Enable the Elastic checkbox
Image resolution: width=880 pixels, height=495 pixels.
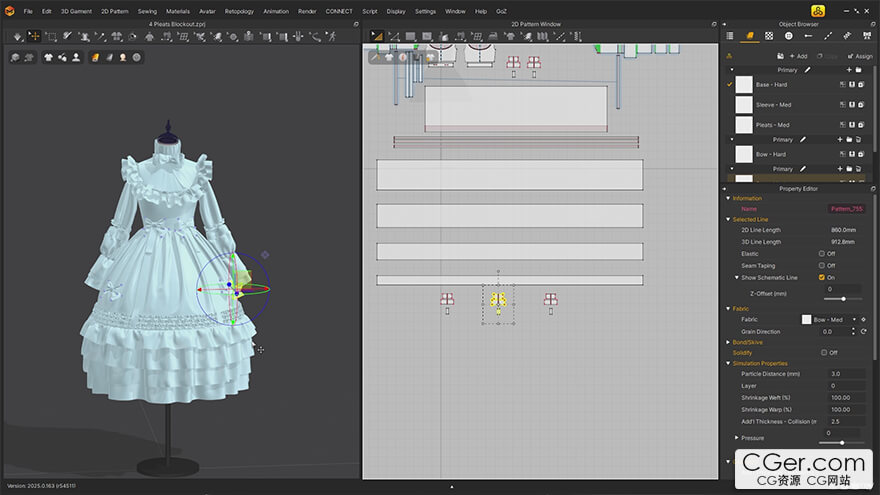click(822, 254)
